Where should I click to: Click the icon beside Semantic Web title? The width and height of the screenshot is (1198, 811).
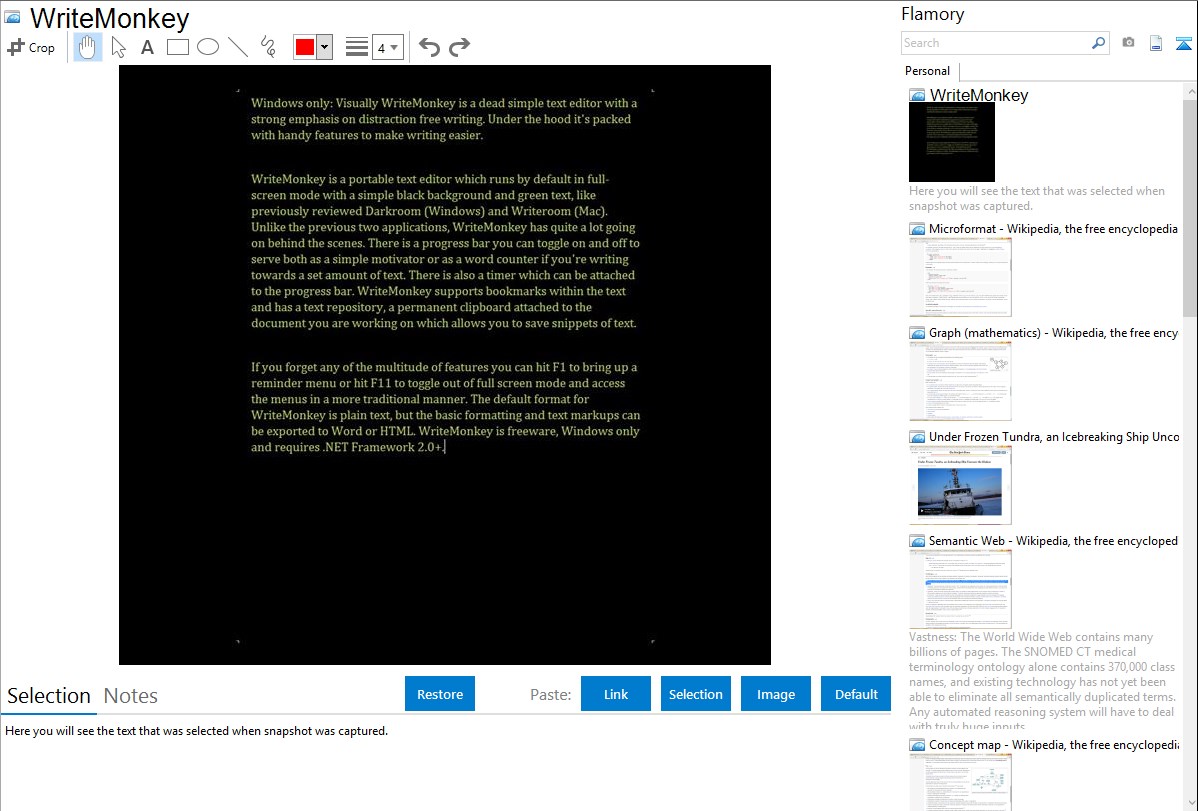tap(917, 541)
